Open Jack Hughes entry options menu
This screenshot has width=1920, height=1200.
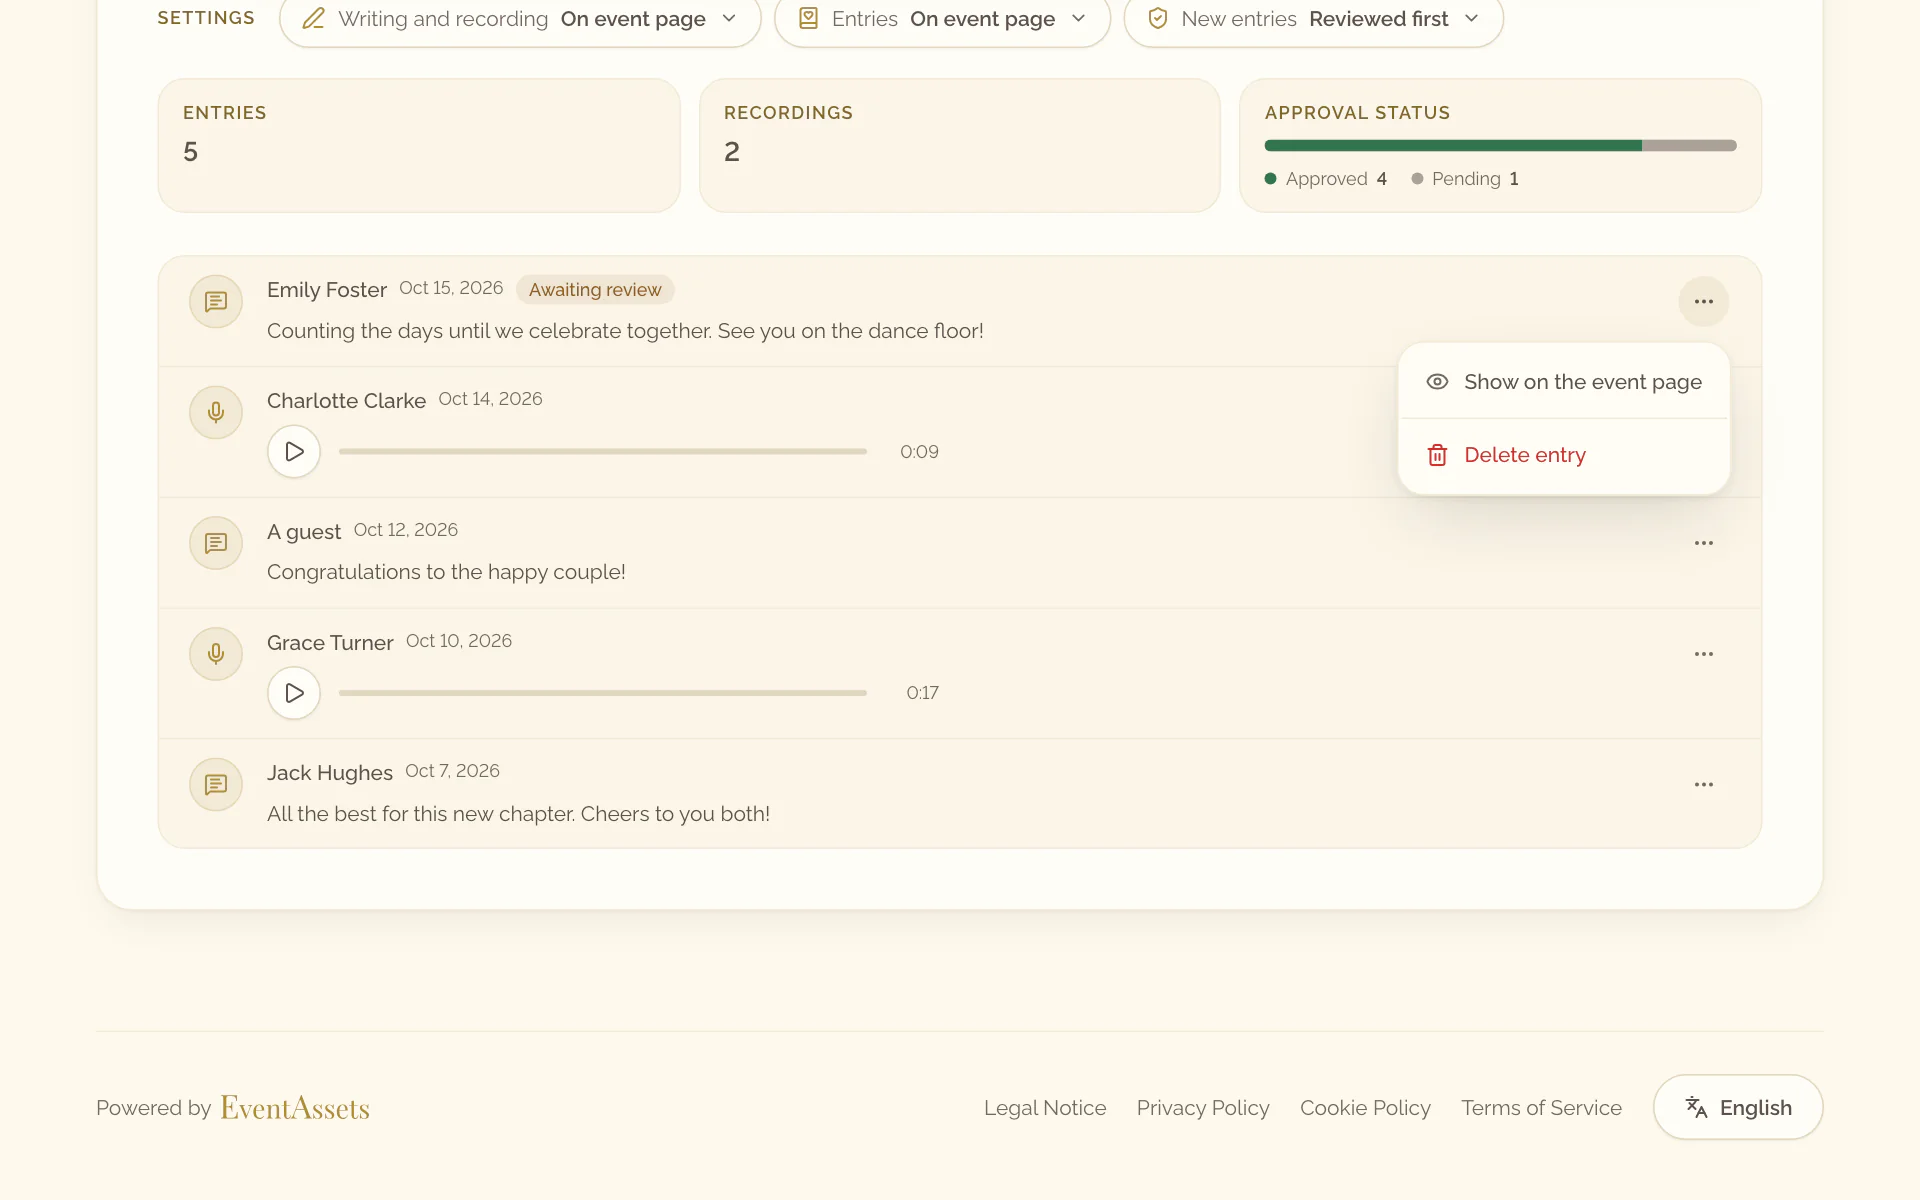[x=1704, y=785]
